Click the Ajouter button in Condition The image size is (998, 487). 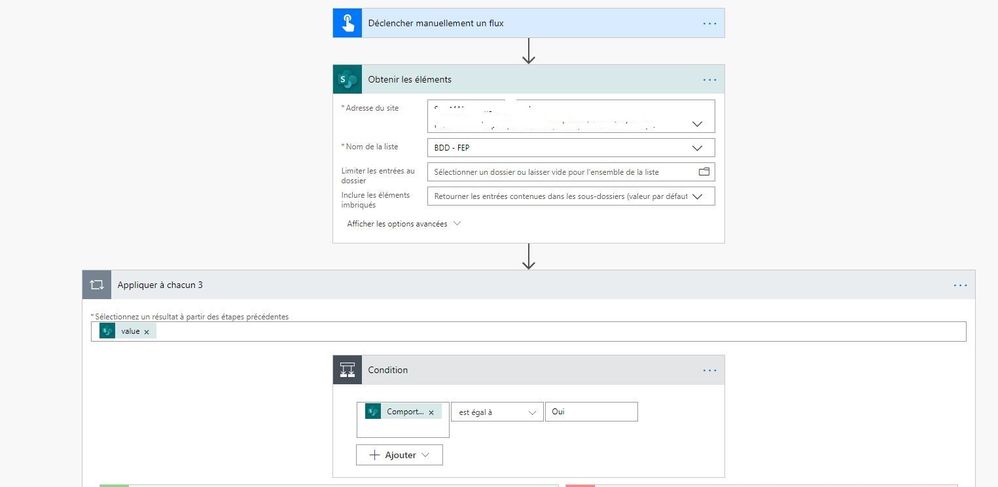[399, 455]
